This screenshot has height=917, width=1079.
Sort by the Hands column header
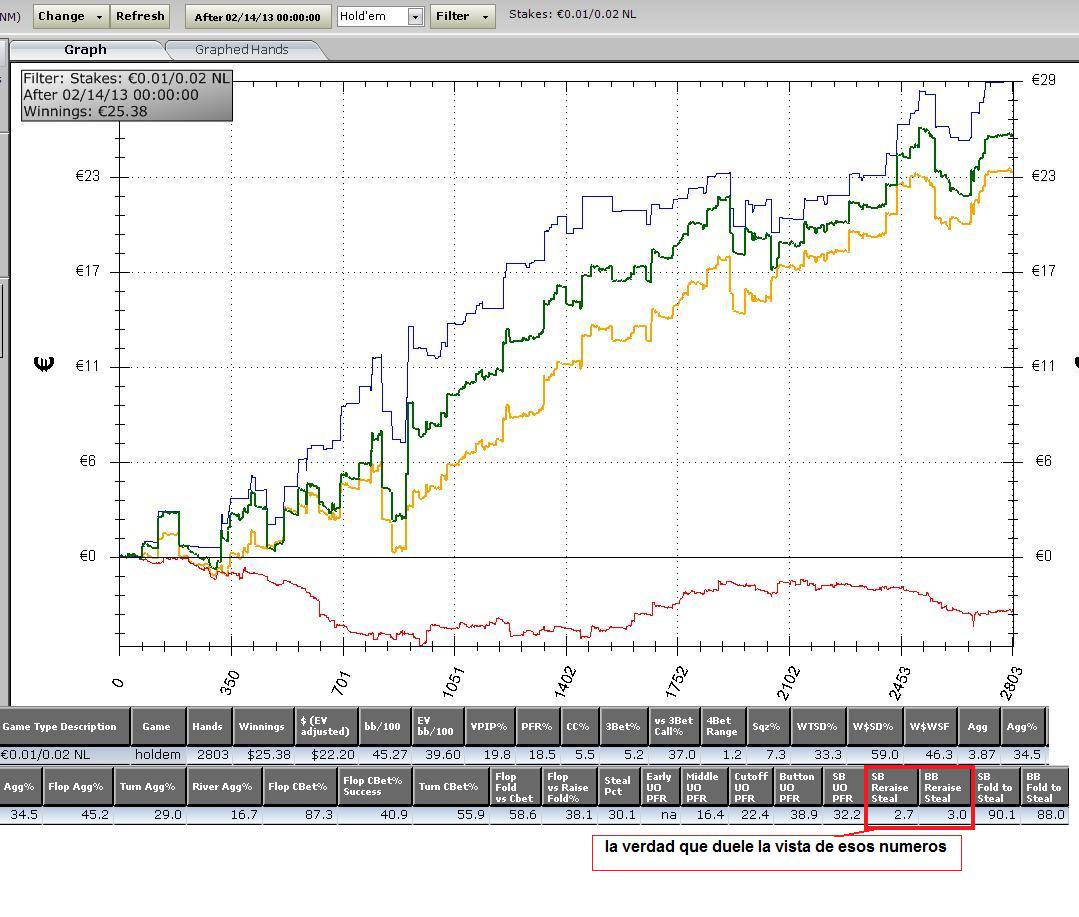pos(209,726)
